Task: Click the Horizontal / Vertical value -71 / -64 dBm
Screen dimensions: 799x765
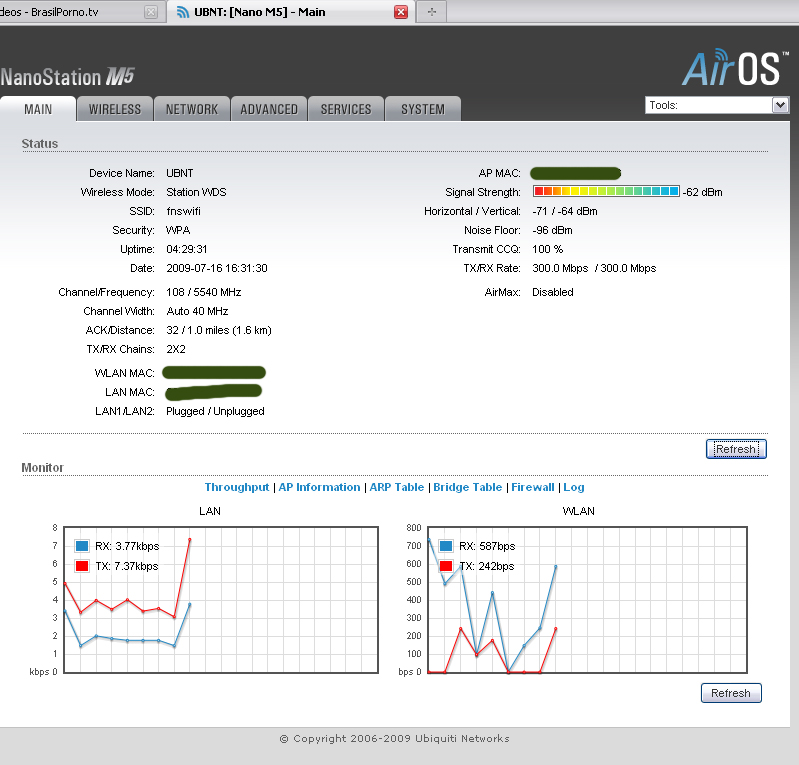Action: point(565,211)
